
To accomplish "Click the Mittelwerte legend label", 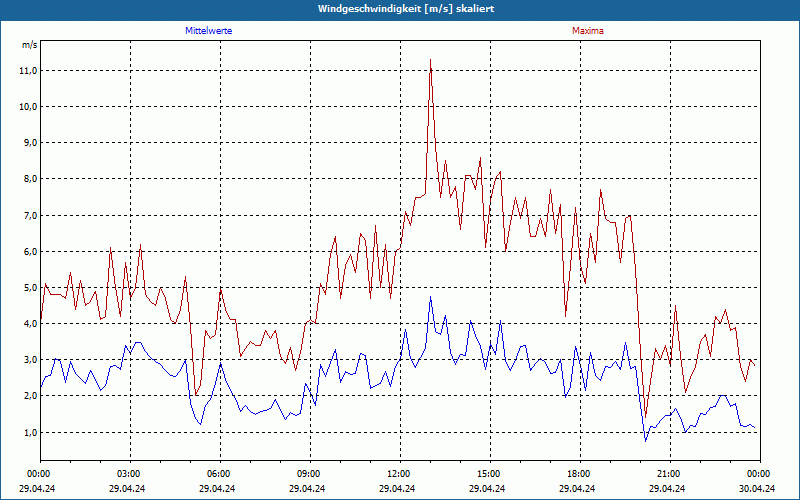I will 209,31.
